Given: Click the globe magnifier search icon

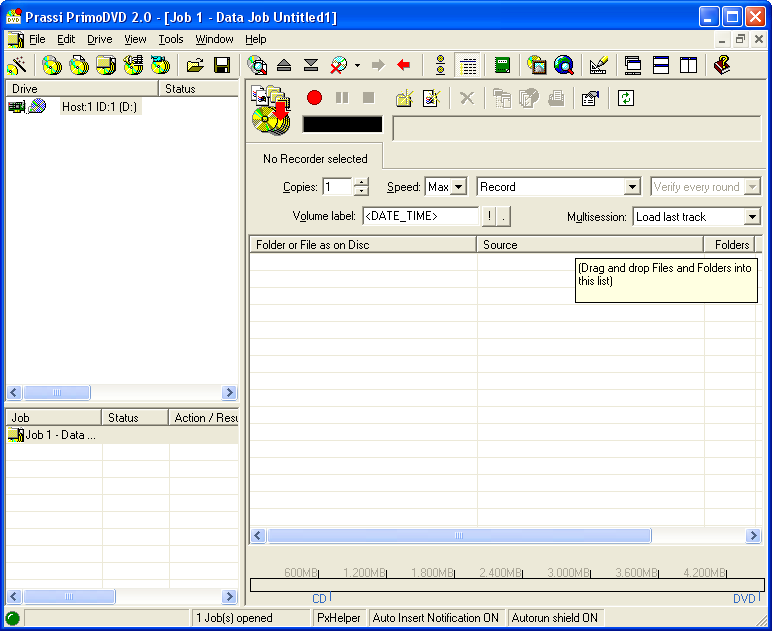Looking at the screenshot, I should point(564,65).
